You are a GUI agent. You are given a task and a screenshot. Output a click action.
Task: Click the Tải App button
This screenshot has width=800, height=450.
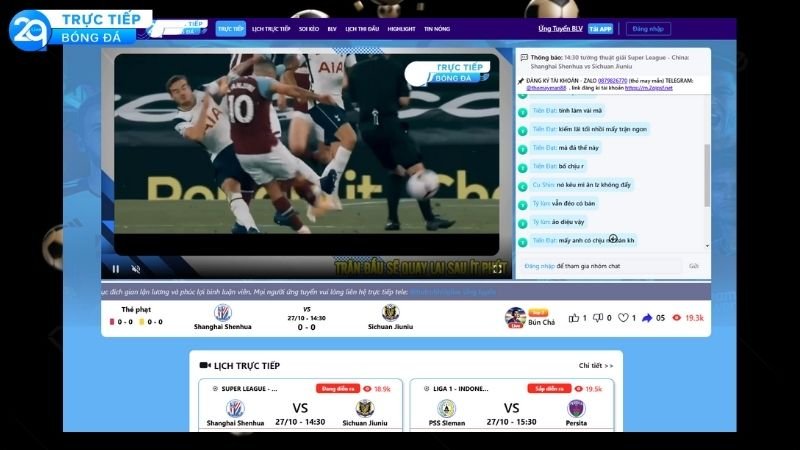pyautogui.click(x=601, y=29)
